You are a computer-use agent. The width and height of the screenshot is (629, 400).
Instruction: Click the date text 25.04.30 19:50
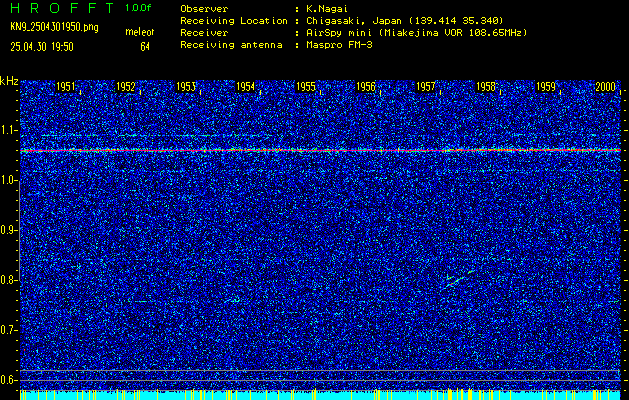[42, 47]
